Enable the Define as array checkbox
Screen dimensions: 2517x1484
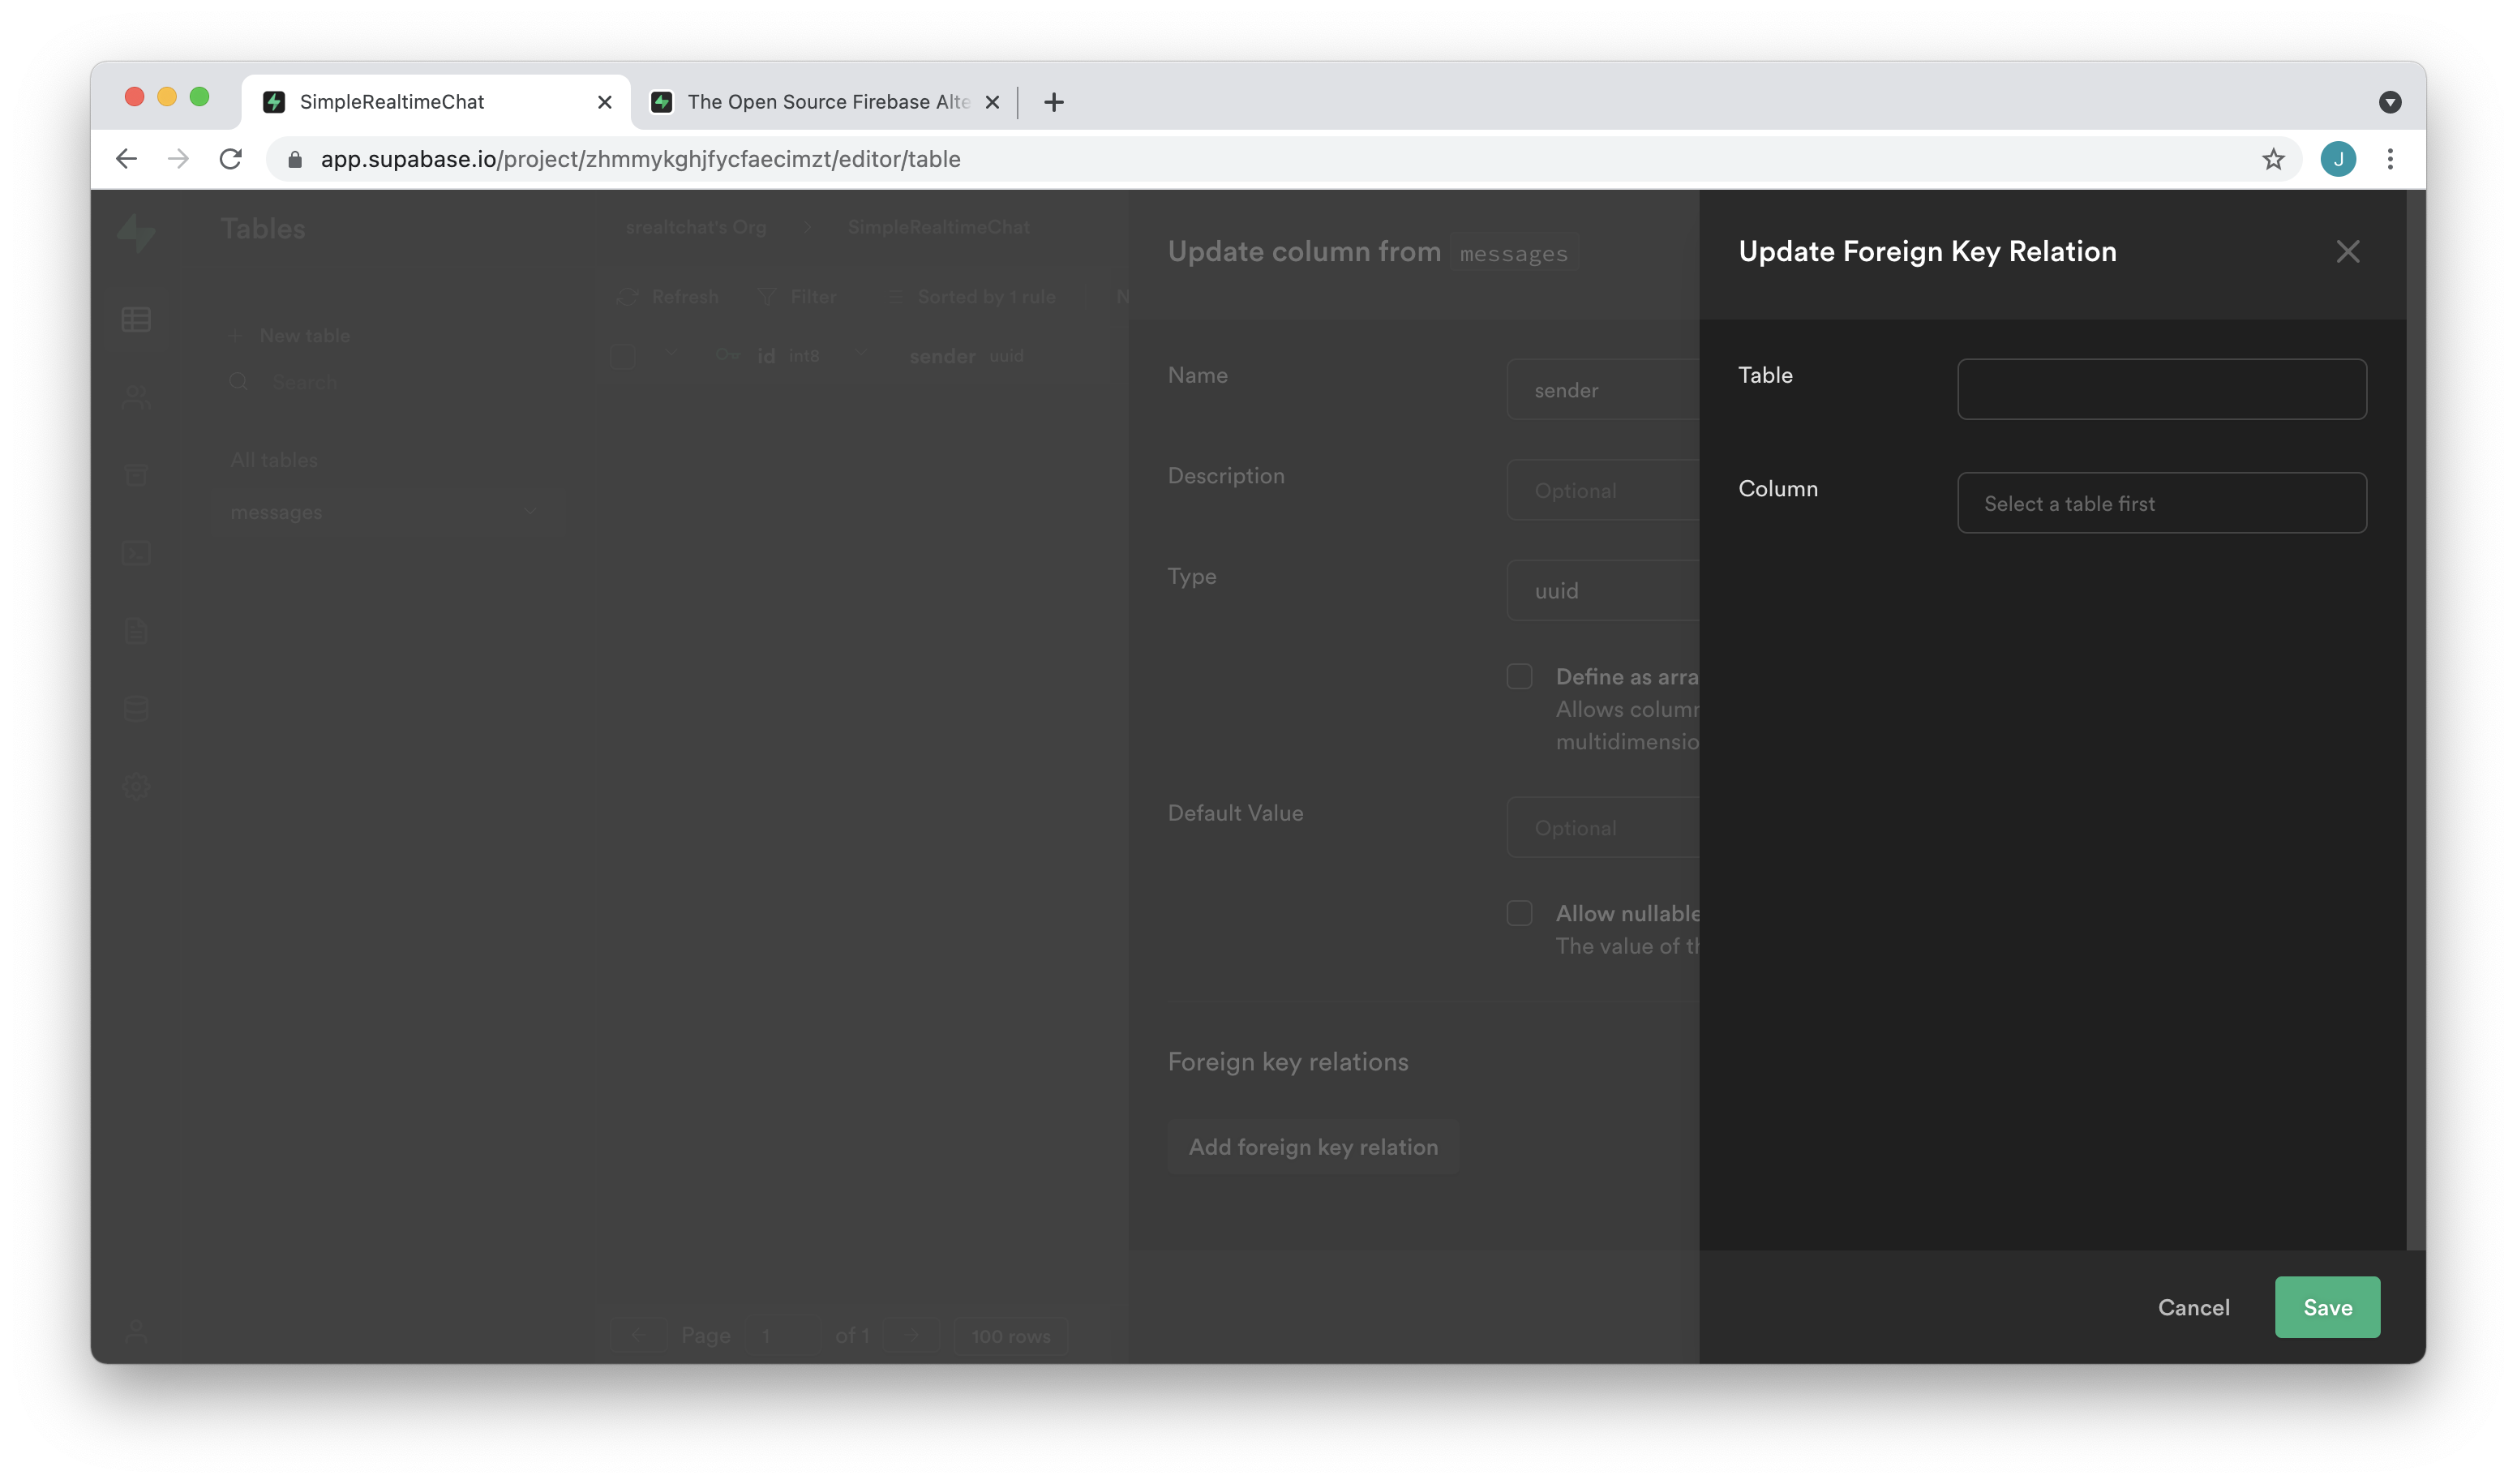point(1519,676)
